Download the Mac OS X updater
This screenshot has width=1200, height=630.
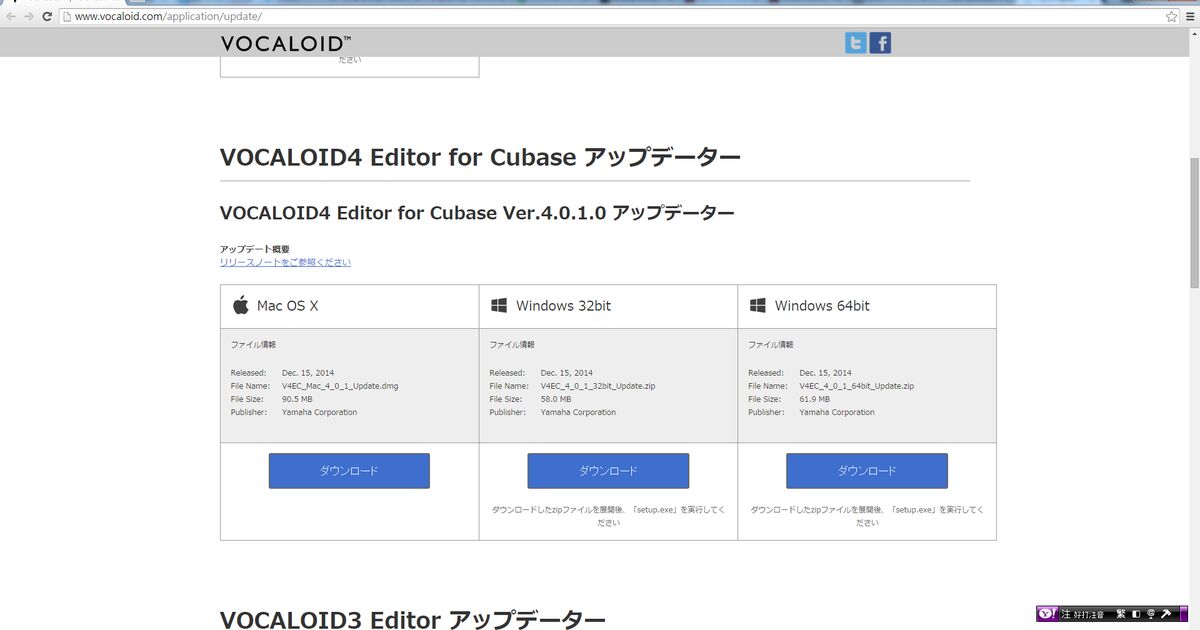coord(349,471)
